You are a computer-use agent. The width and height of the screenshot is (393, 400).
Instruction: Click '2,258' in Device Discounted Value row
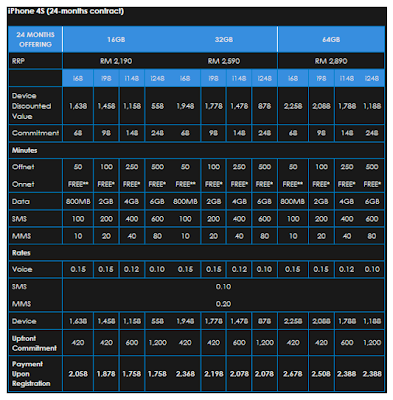coord(293,106)
